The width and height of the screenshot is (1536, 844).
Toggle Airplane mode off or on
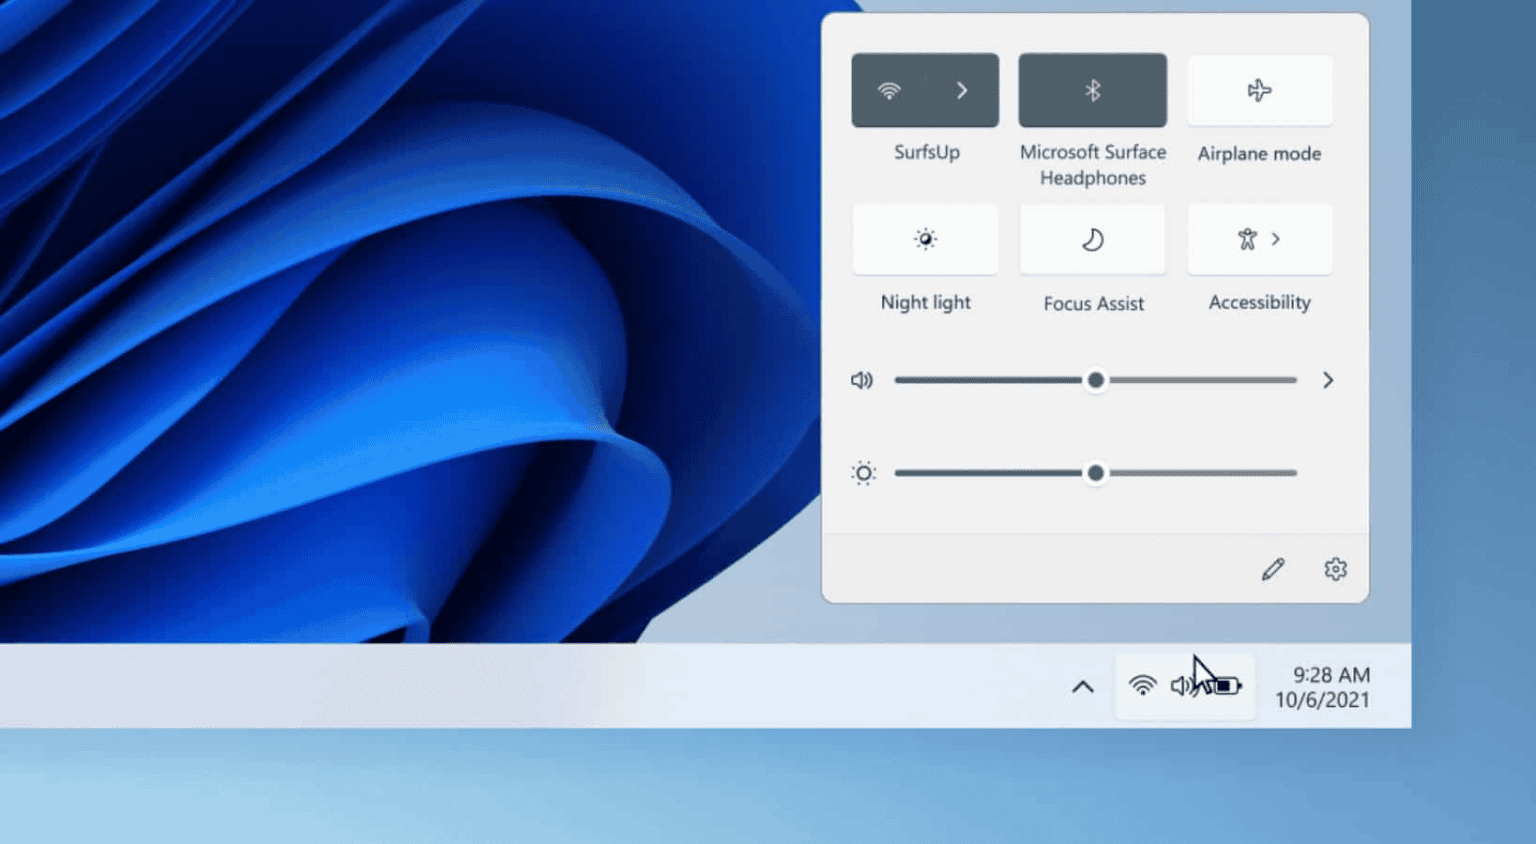[1259, 90]
